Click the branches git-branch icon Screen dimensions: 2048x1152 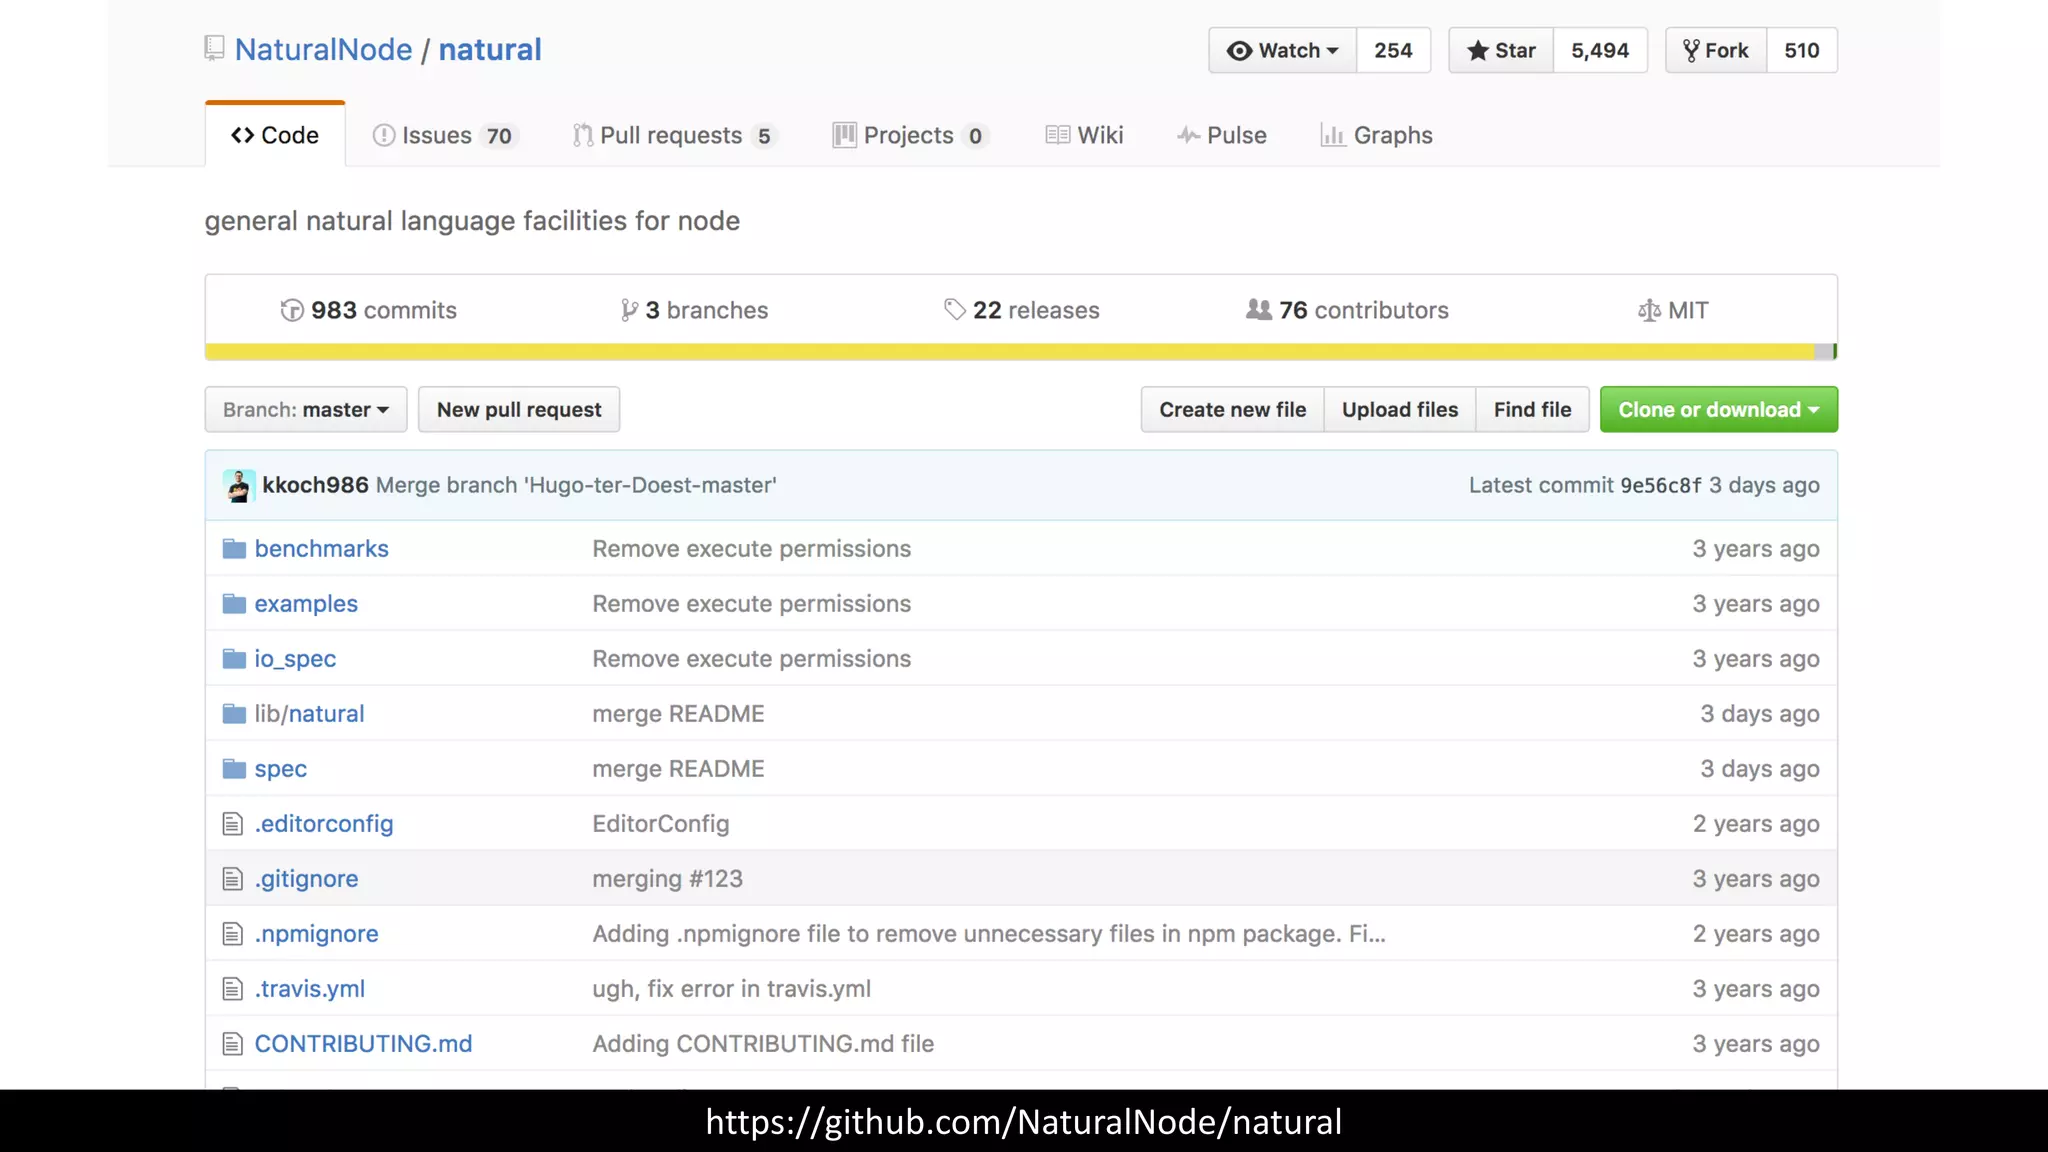(629, 310)
